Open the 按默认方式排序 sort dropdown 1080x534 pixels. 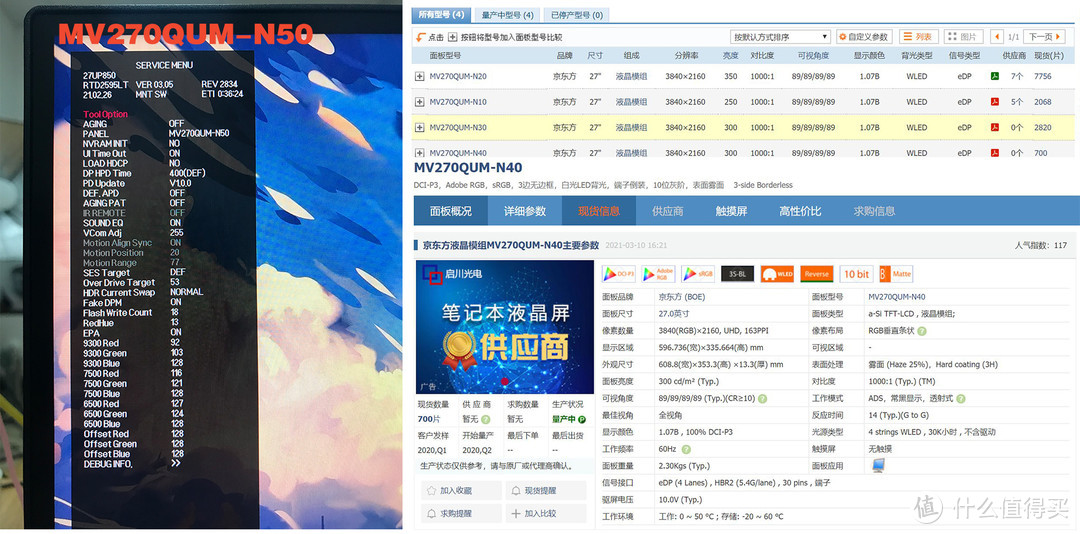point(780,37)
